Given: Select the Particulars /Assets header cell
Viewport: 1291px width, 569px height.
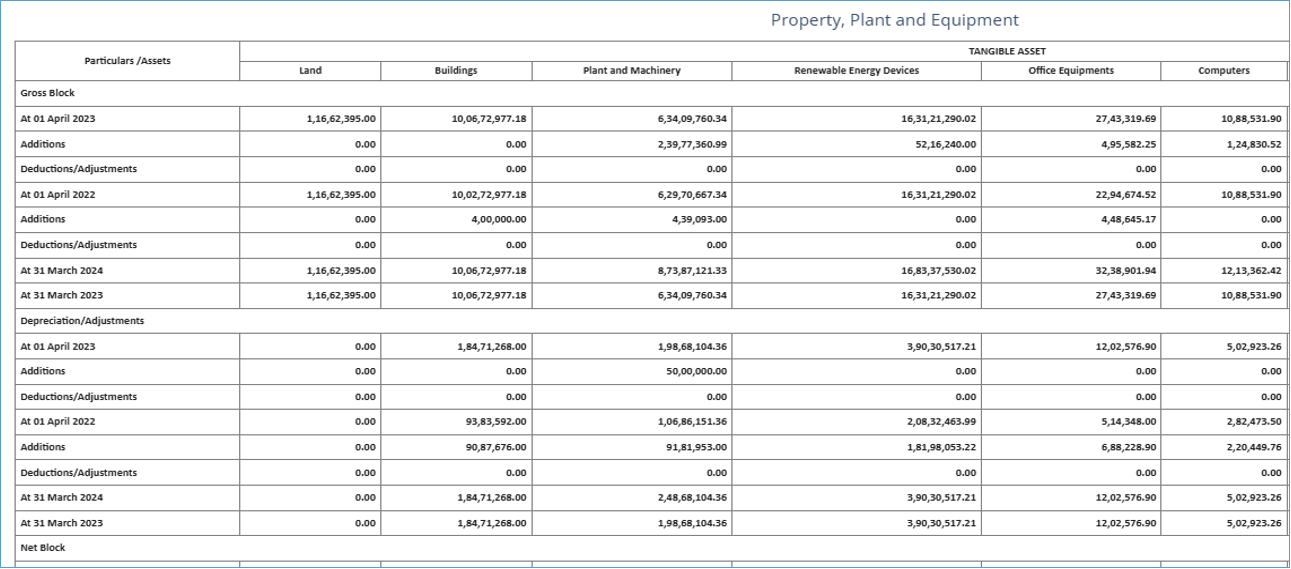Looking at the screenshot, I should [127, 61].
